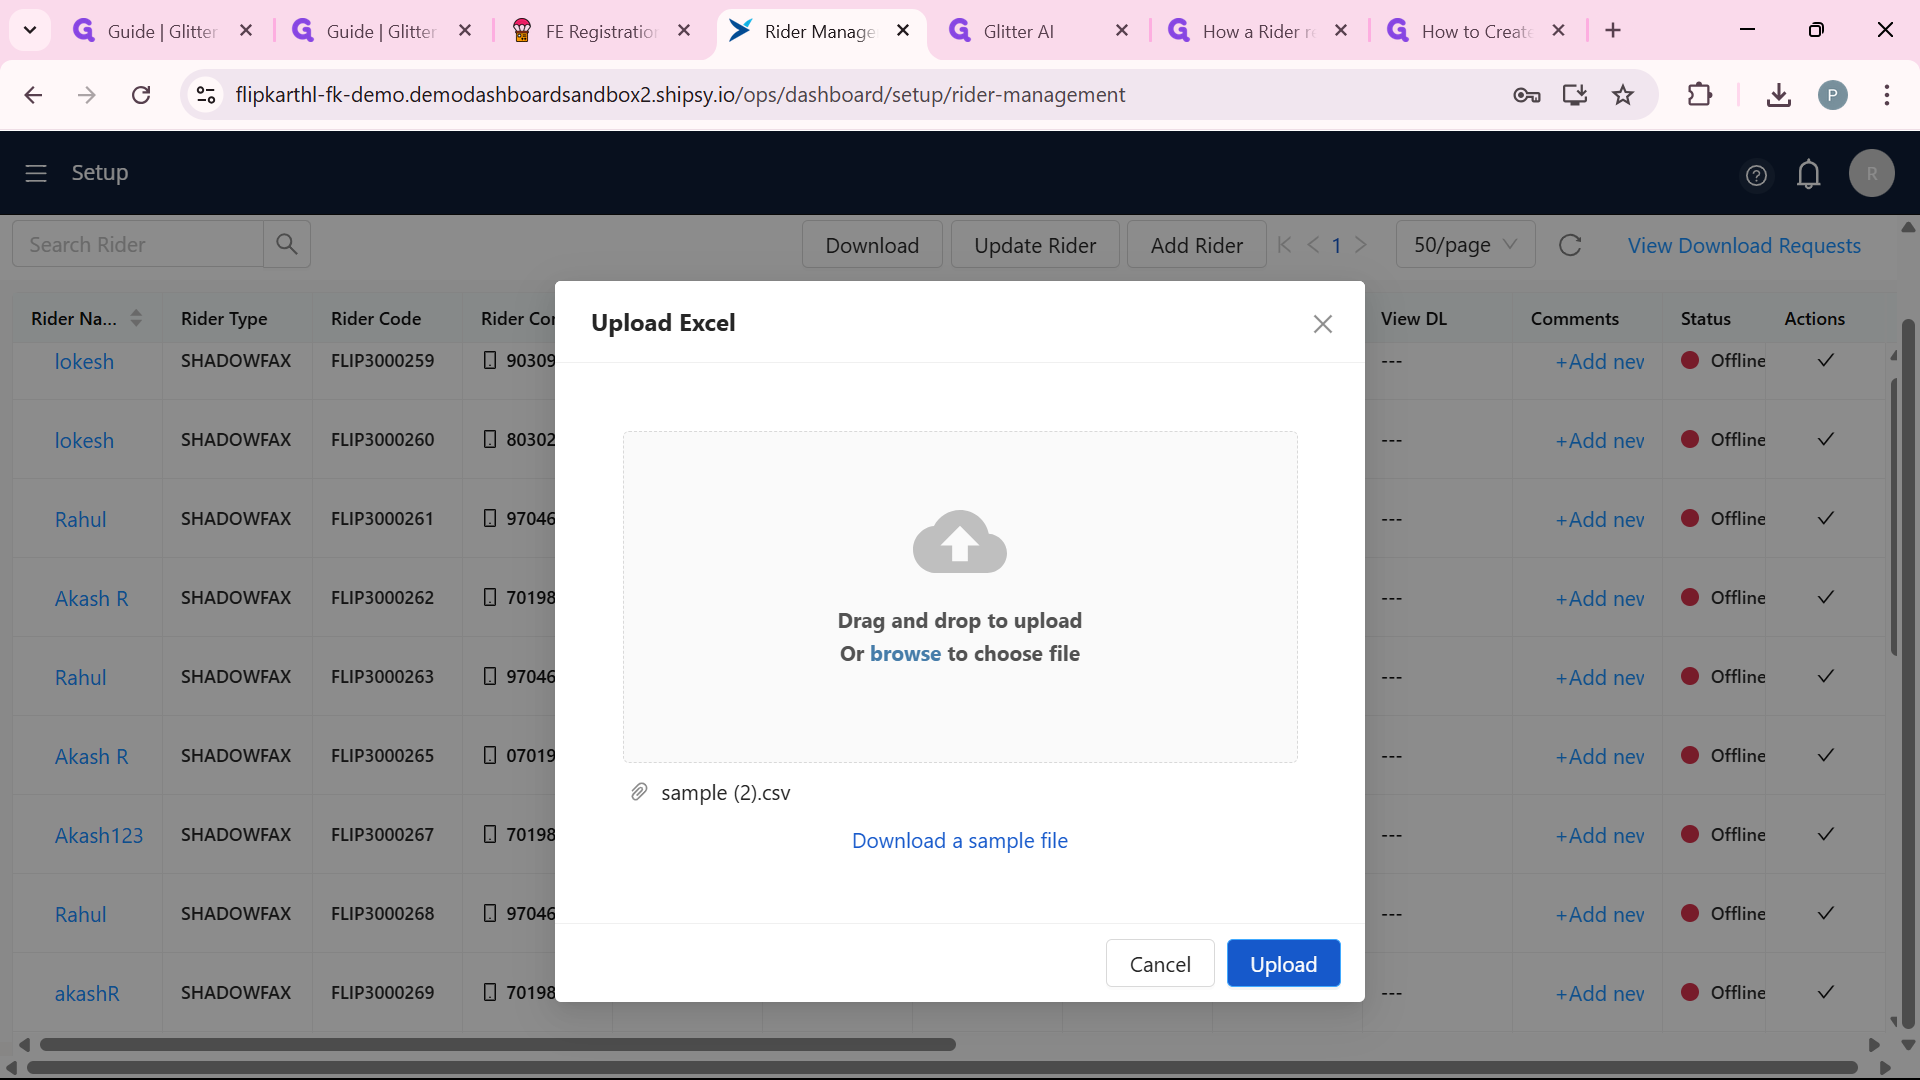Close the Upload Excel dialog
This screenshot has height=1080, width=1920.
1322,324
